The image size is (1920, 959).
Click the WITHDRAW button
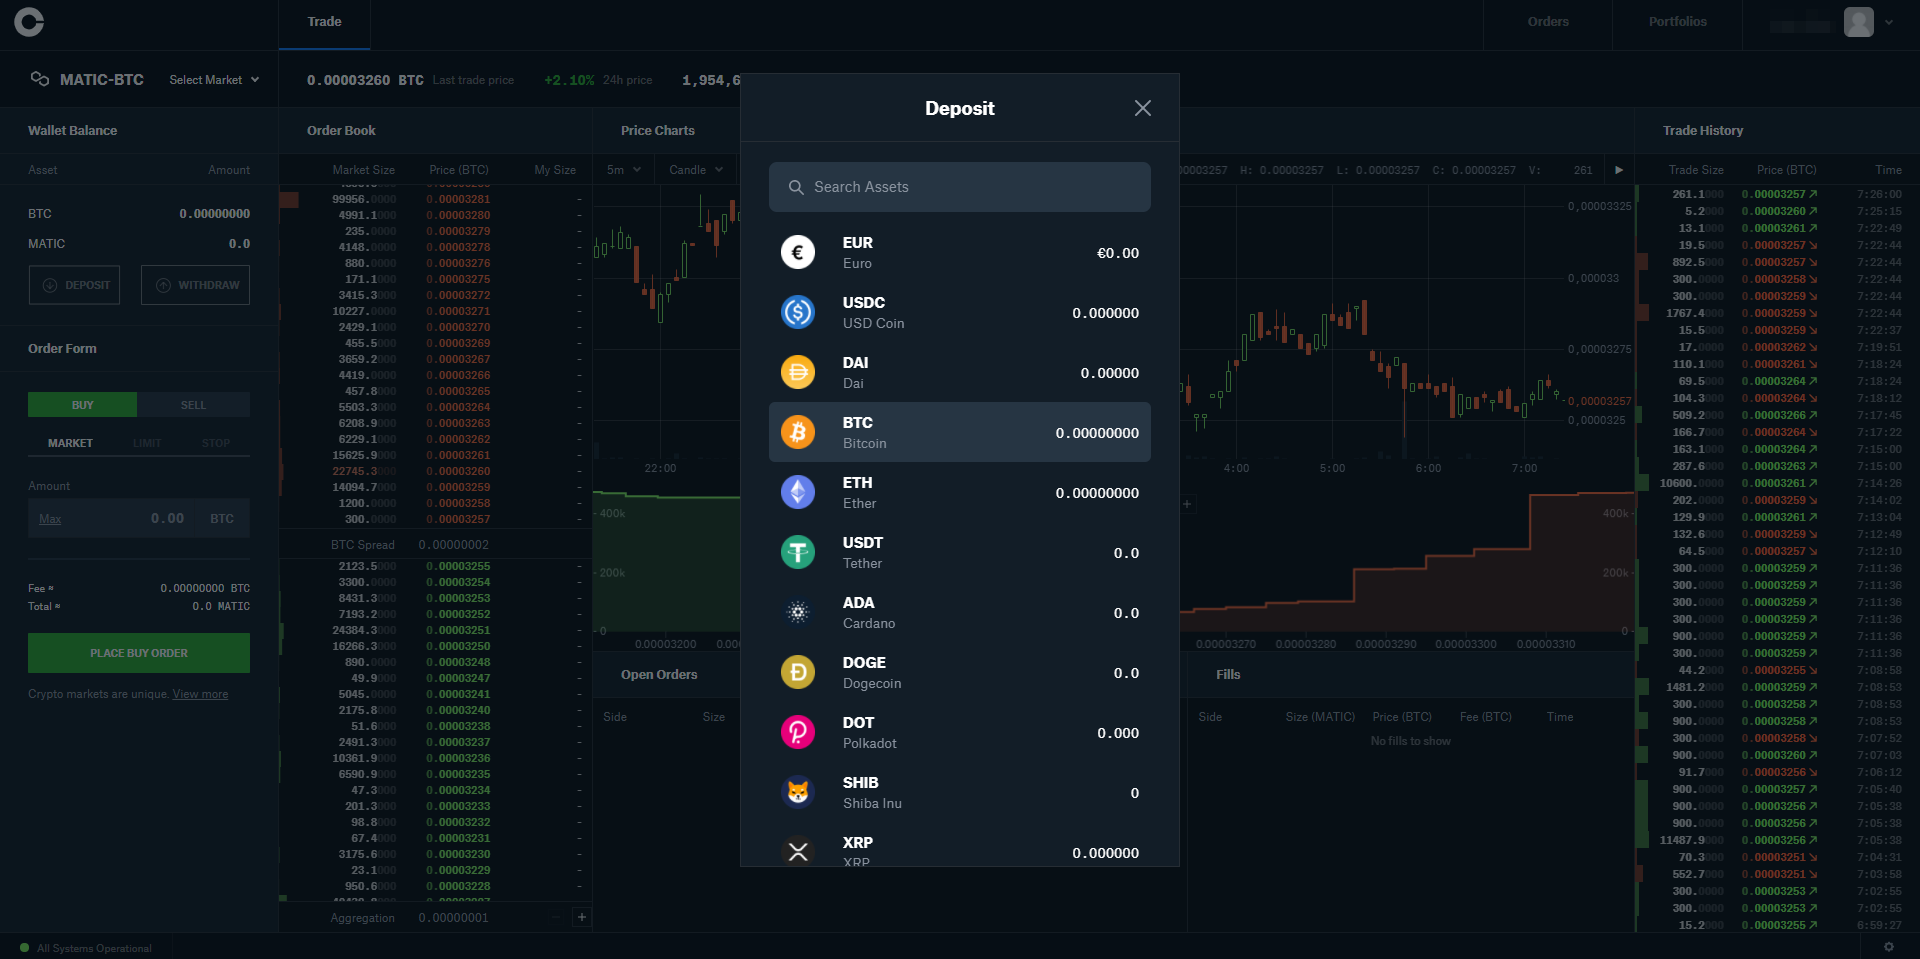(196, 285)
